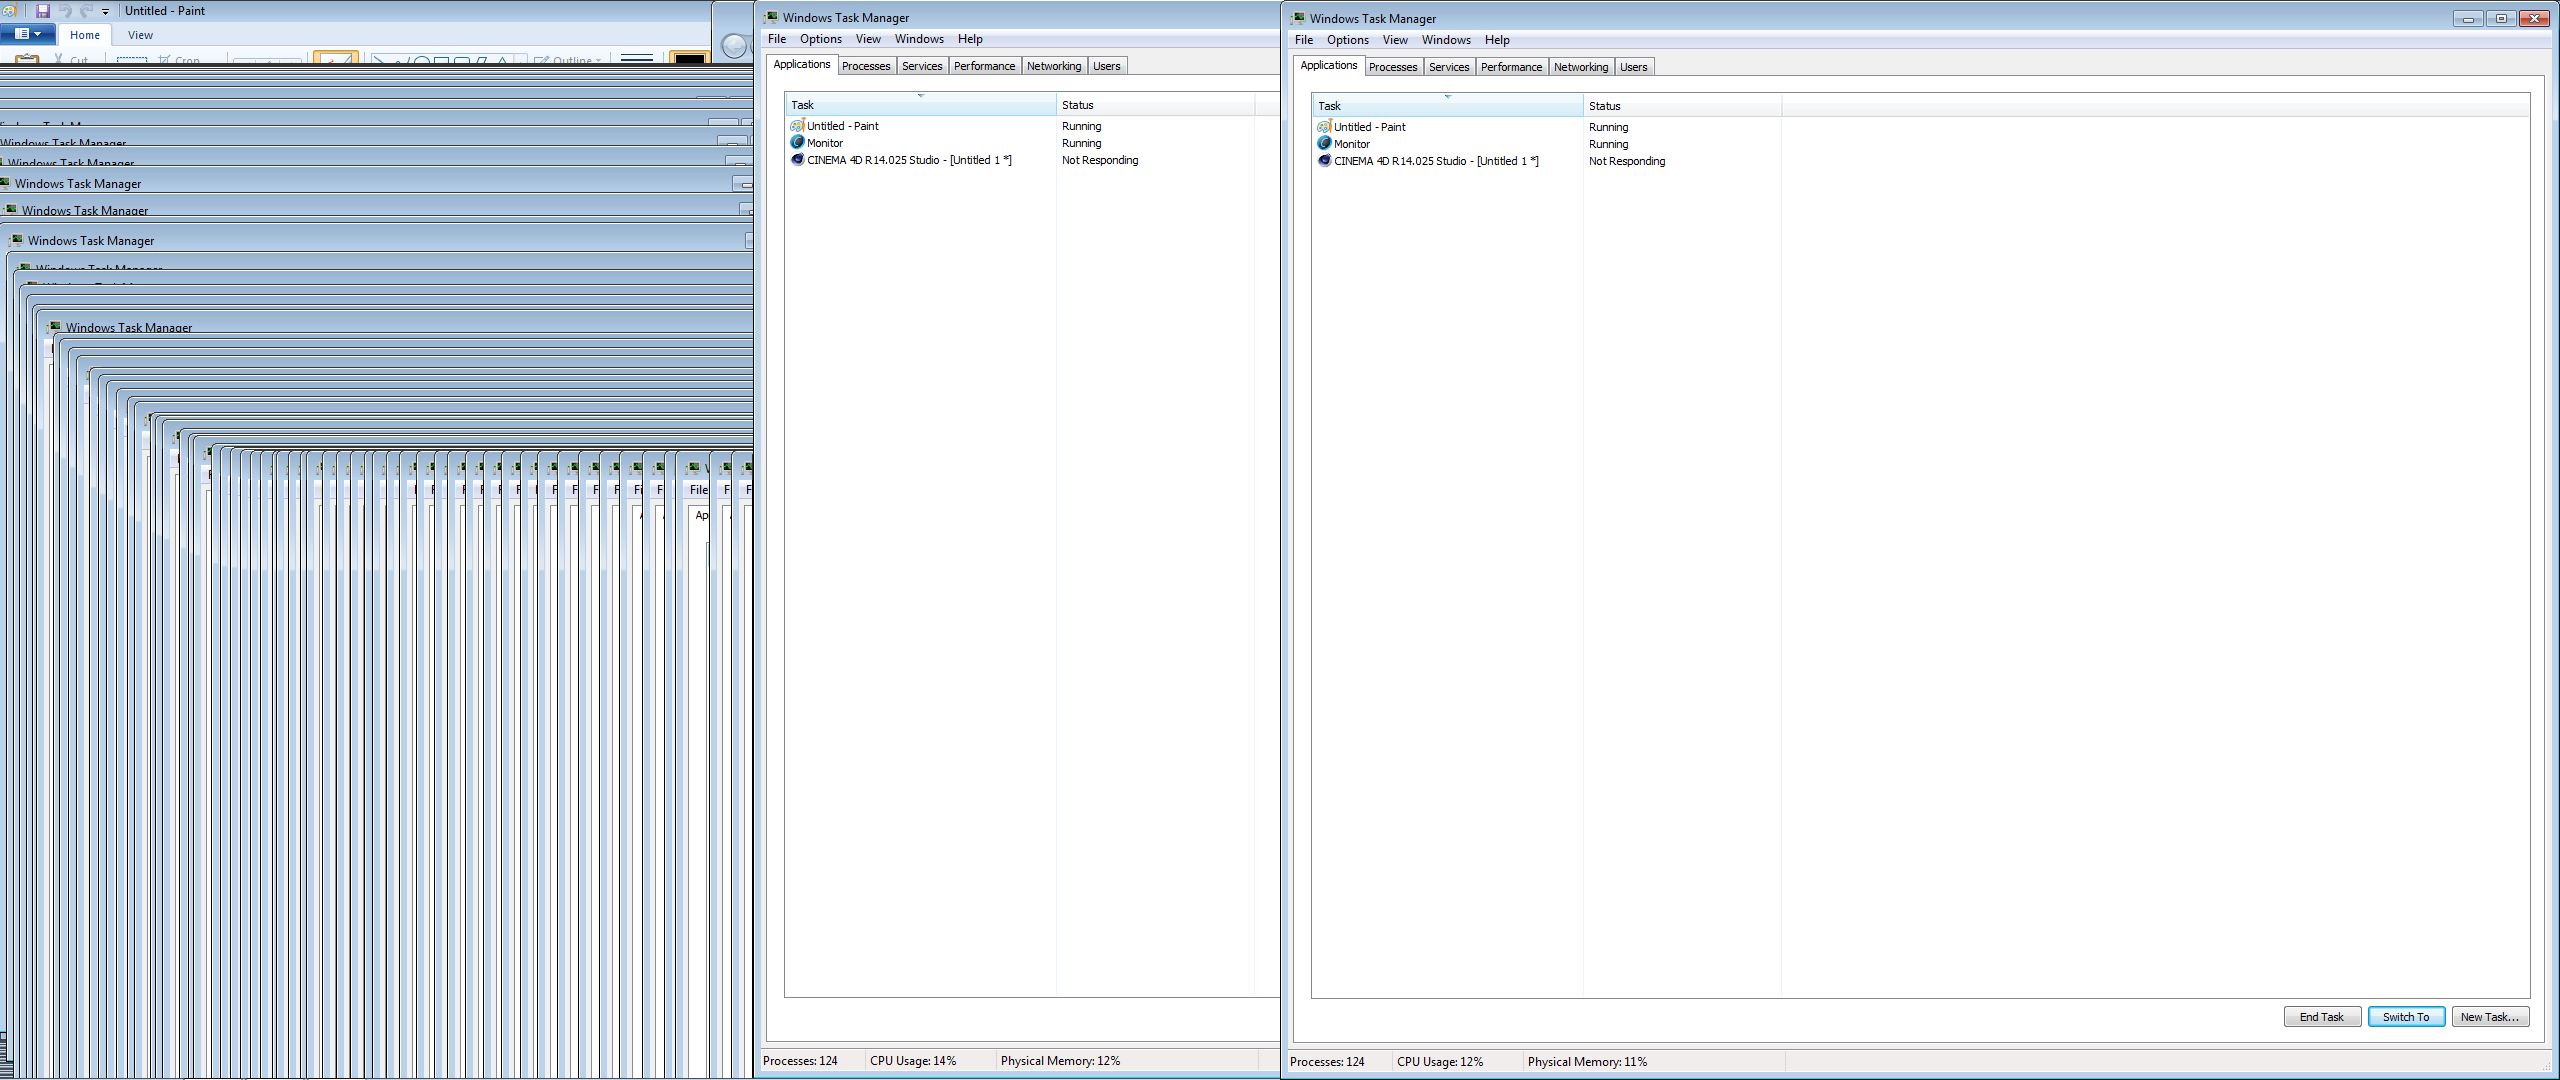The width and height of the screenshot is (2560, 1080).
Task: Select the CINEMA 4D icon in the rightmost task list
Action: (x=1324, y=161)
